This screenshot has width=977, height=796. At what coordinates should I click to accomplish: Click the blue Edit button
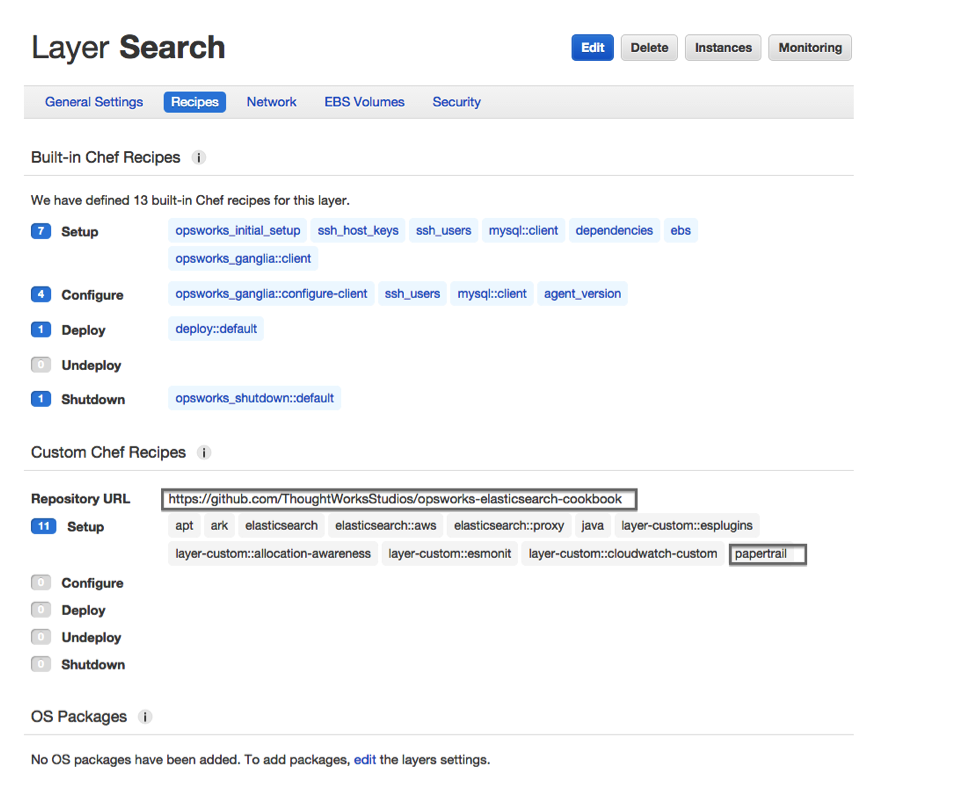pos(592,48)
